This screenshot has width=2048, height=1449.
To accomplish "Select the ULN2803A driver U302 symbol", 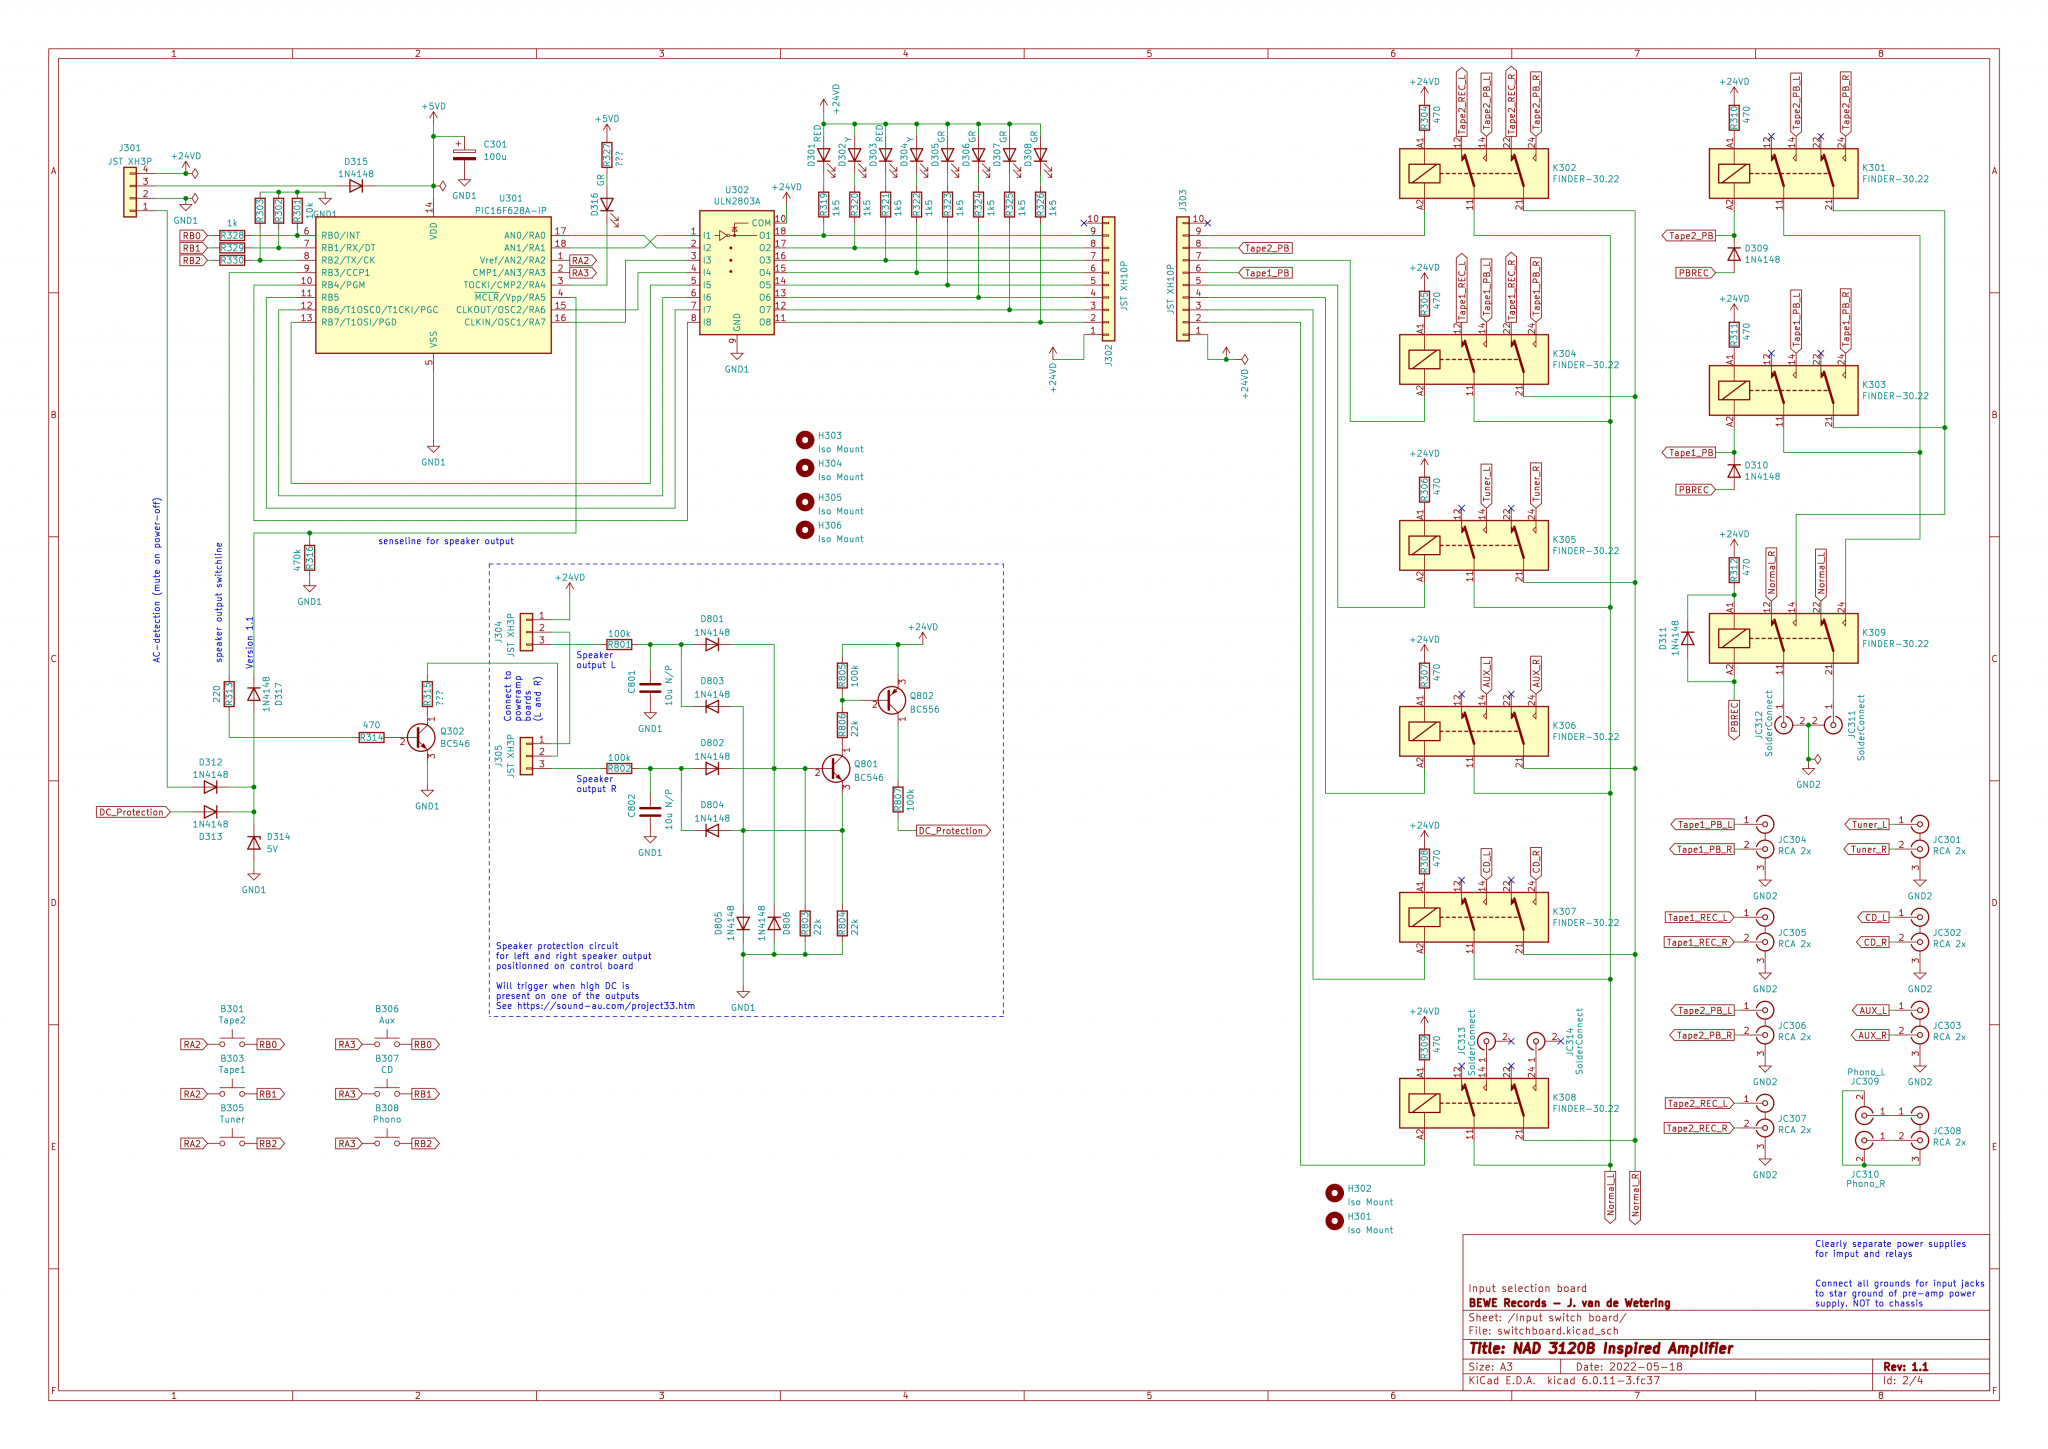I will pyautogui.click(x=736, y=273).
